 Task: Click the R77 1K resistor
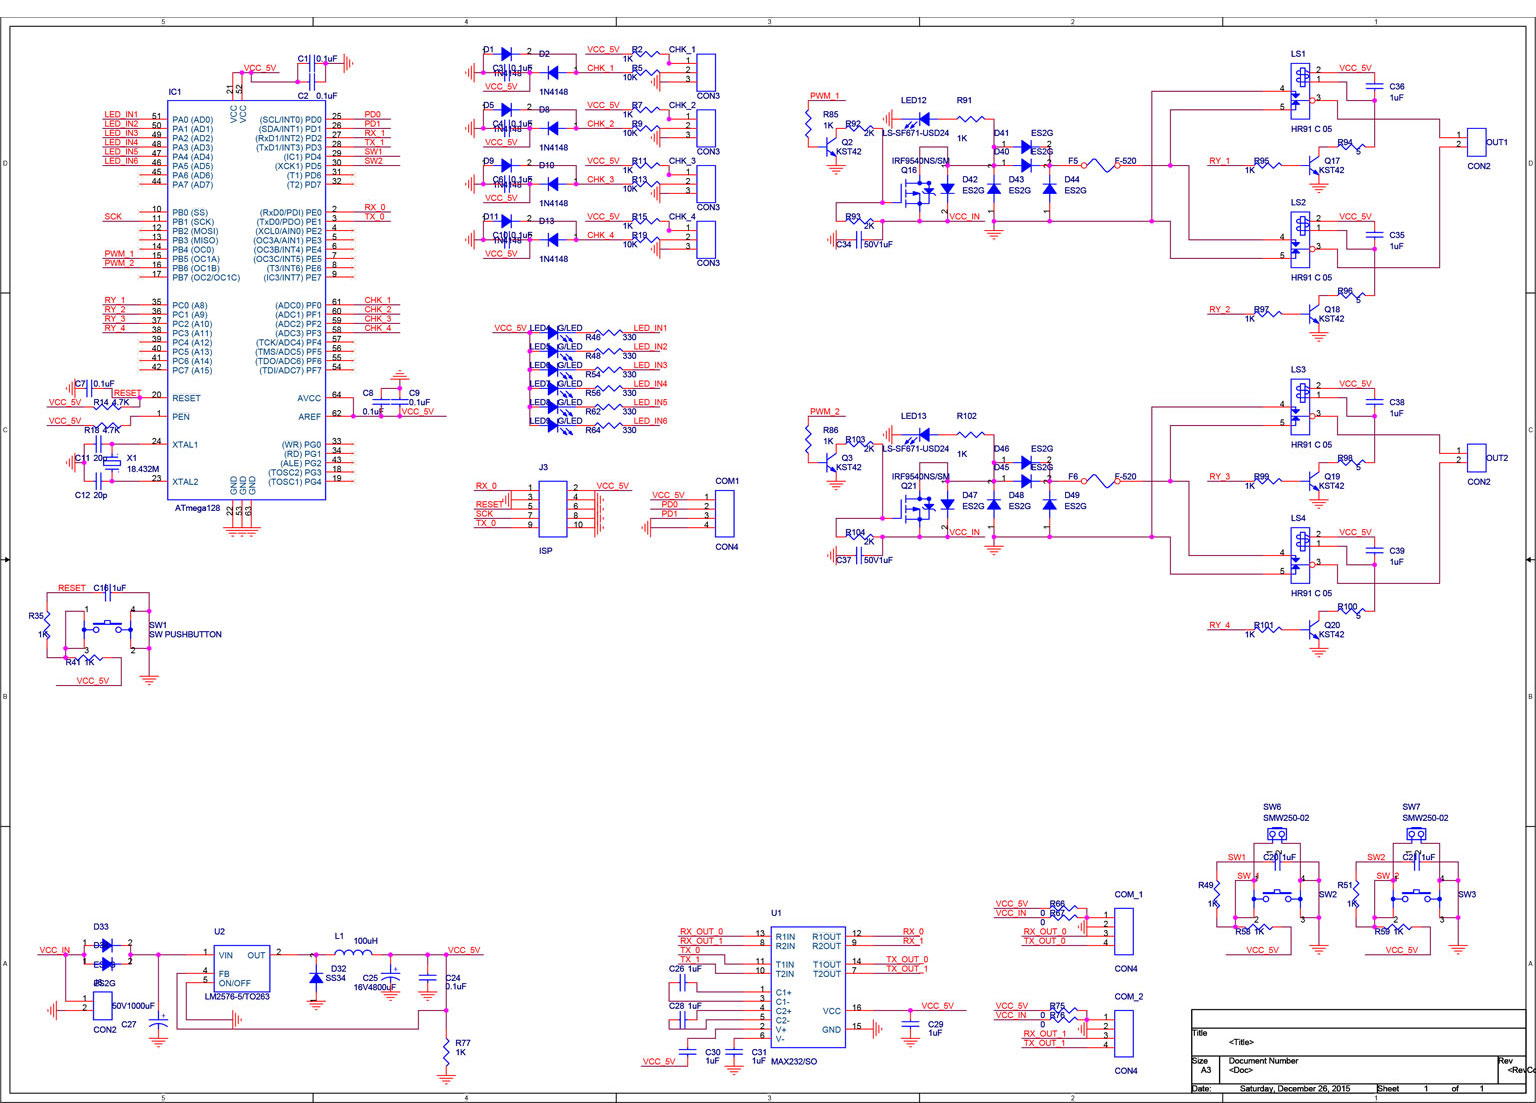pos(446,1050)
